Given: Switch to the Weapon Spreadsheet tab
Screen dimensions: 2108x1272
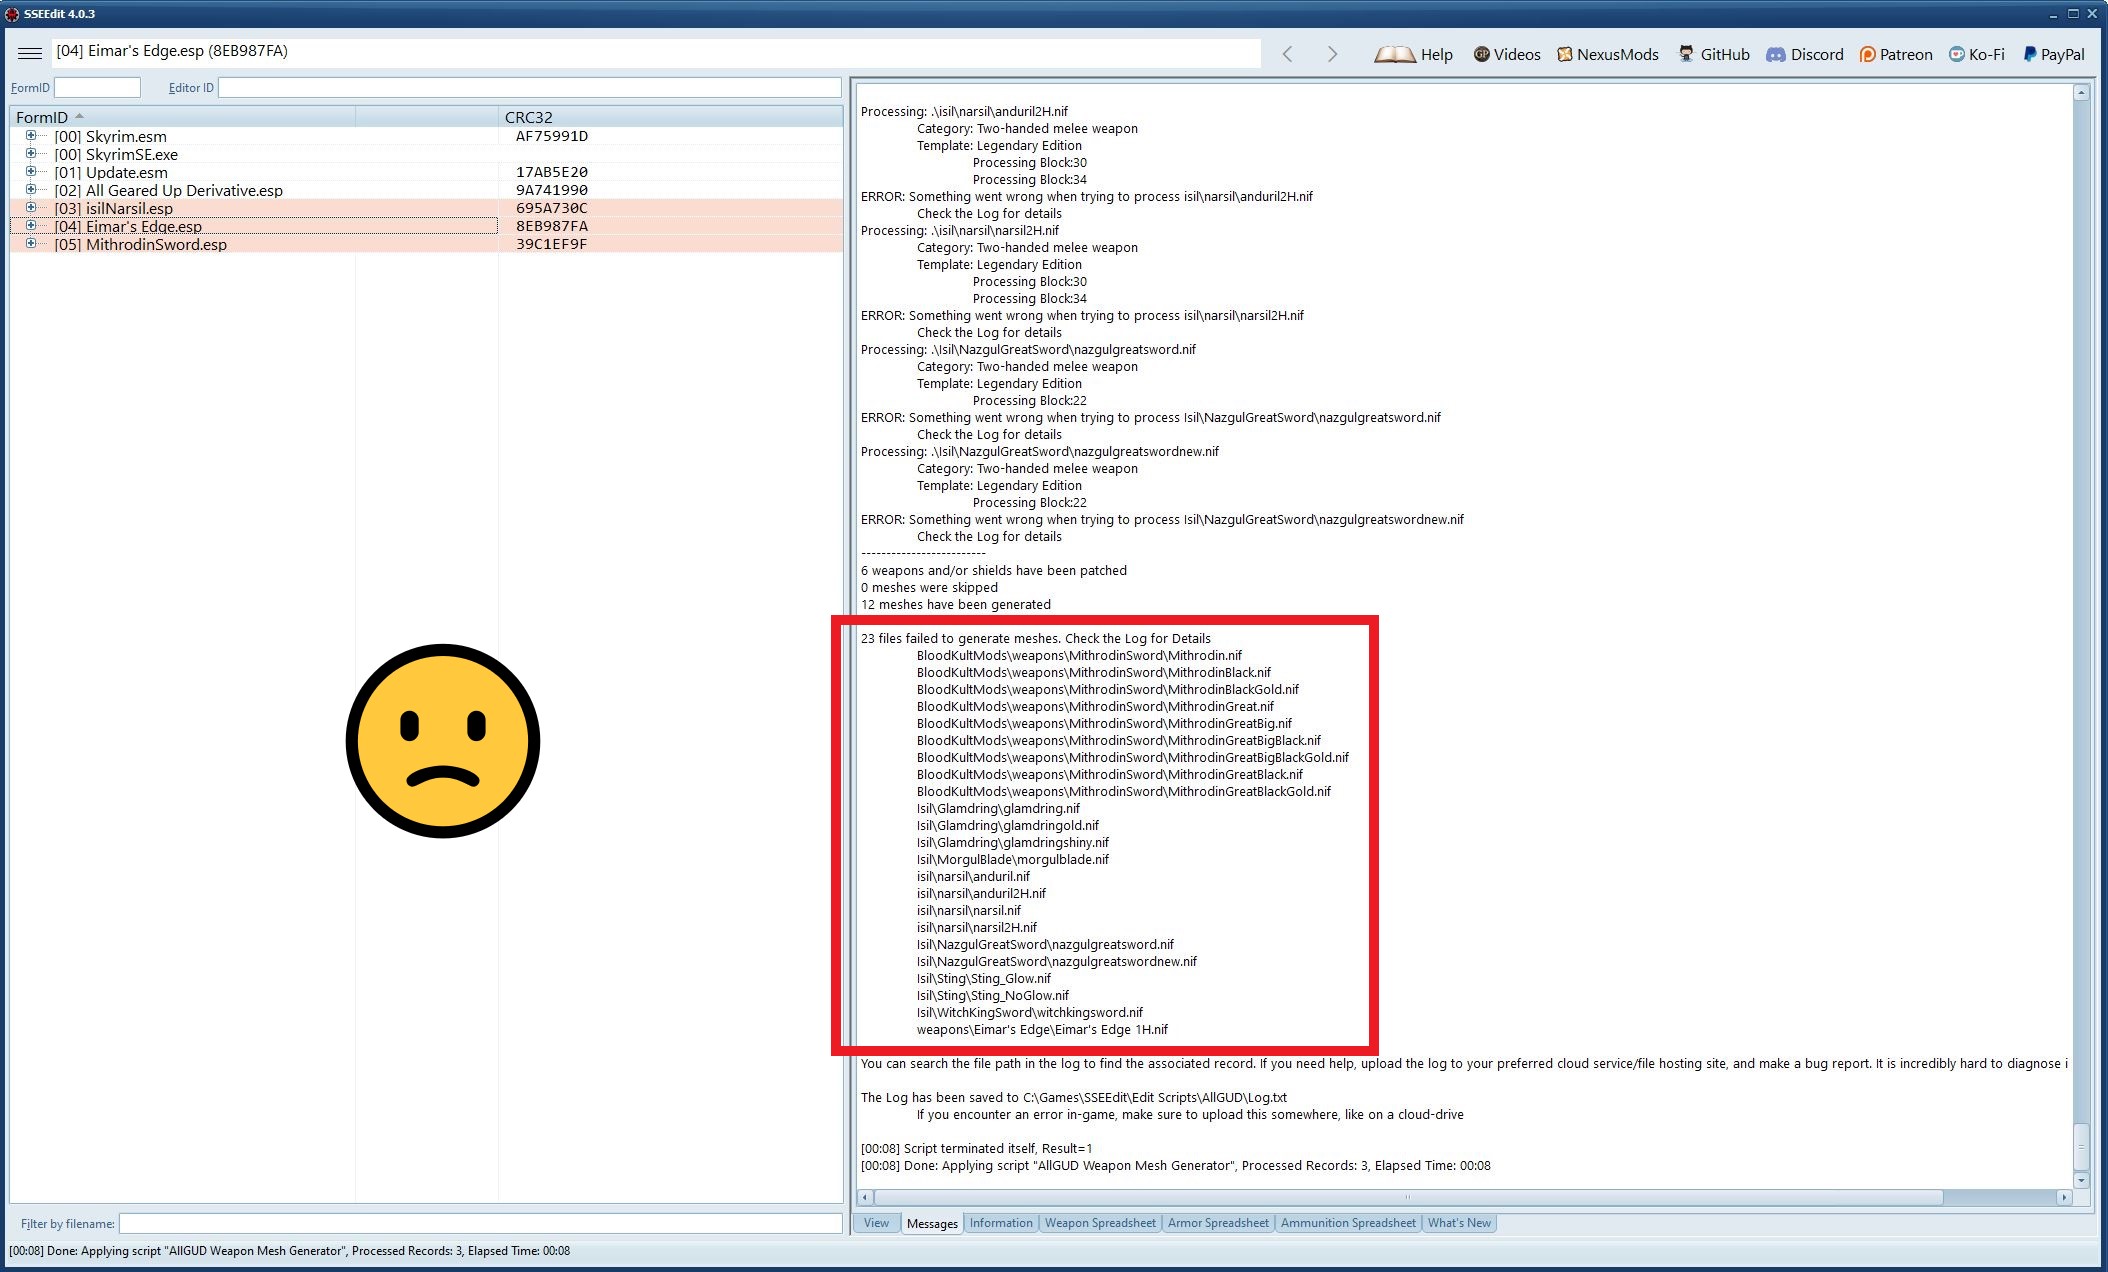Looking at the screenshot, I should coord(1100,1223).
